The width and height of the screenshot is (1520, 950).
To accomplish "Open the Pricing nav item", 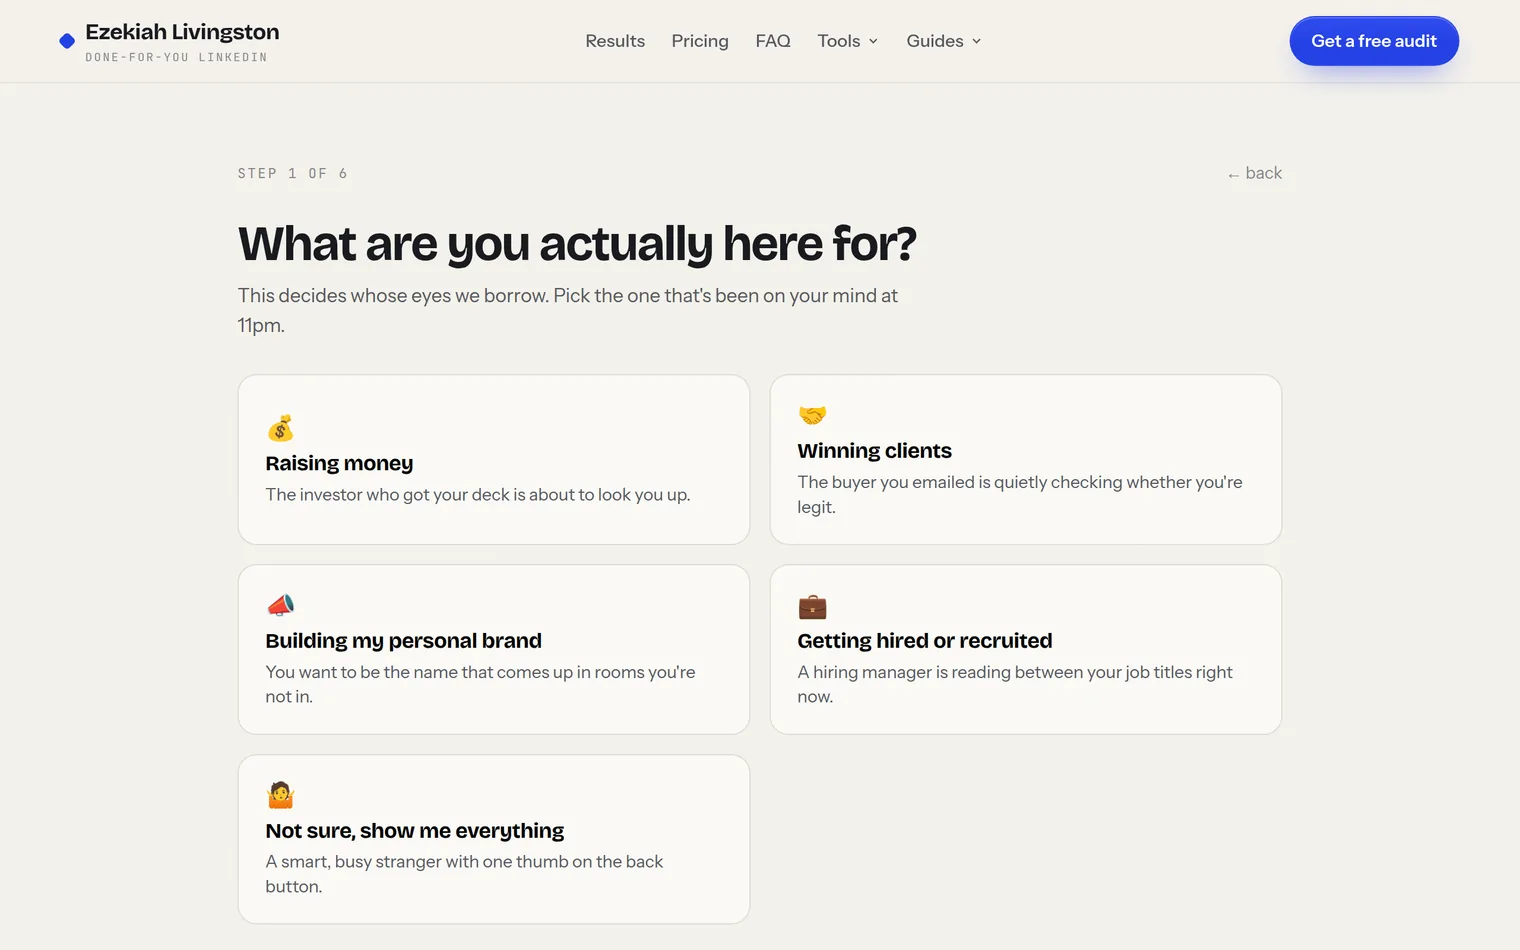I will tap(700, 41).
